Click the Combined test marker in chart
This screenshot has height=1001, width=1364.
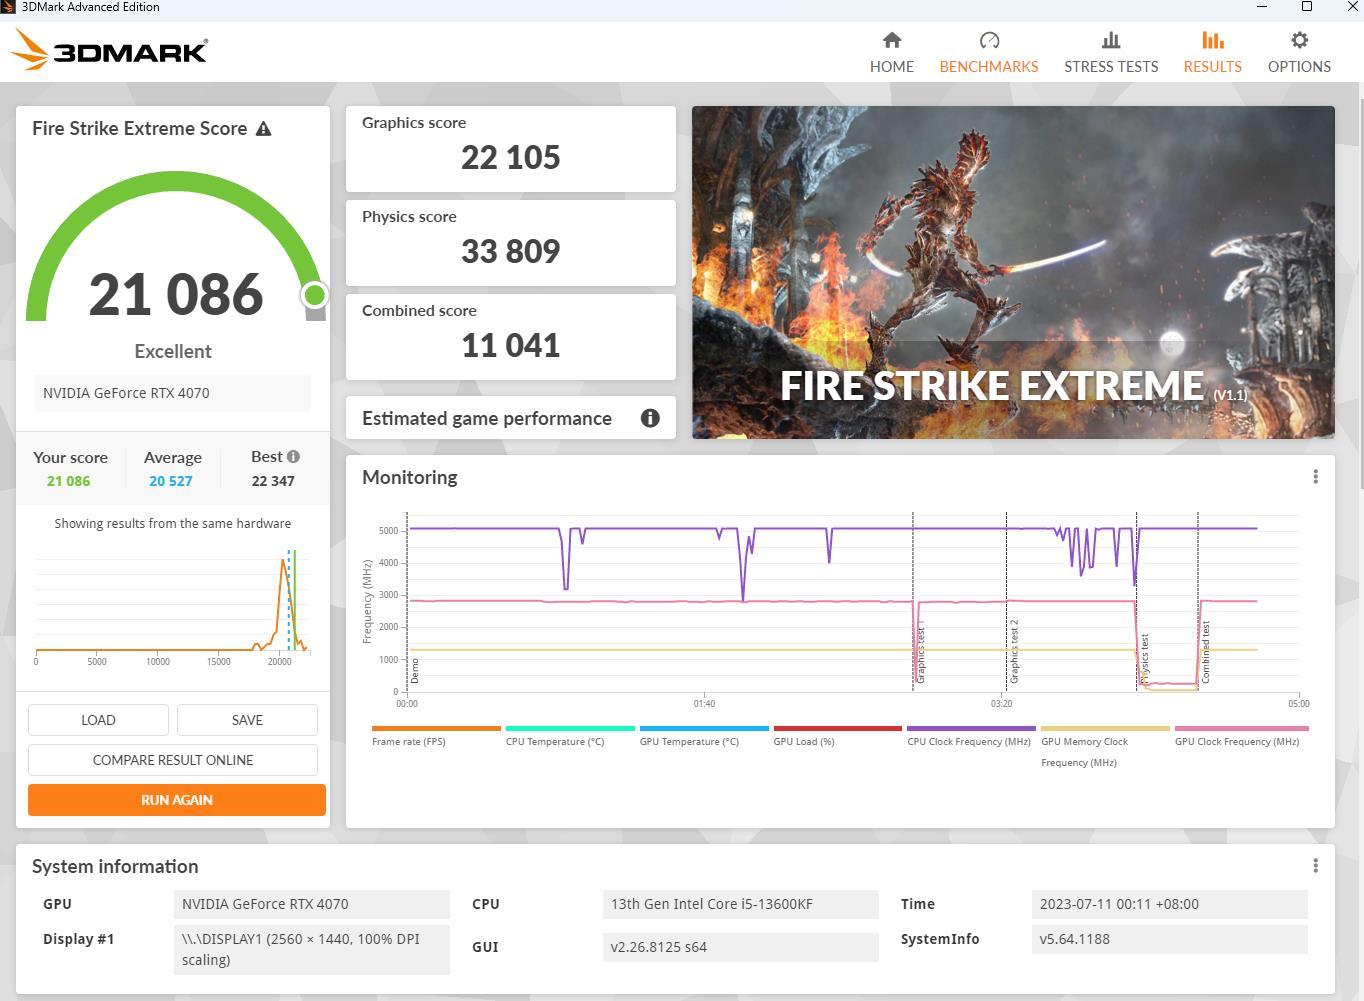(x=1206, y=652)
